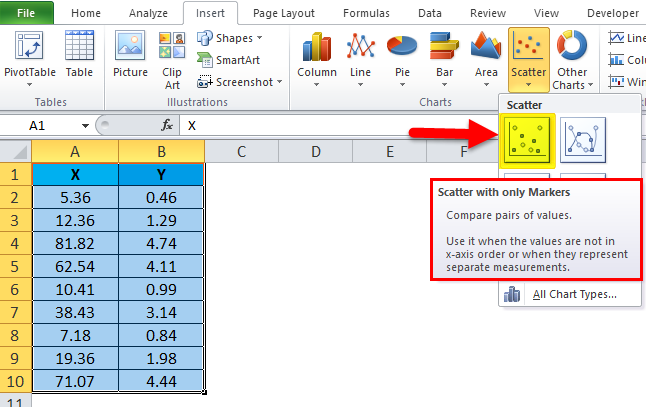Switch to the Home tab
This screenshot has width=646, height=407.
86,13
